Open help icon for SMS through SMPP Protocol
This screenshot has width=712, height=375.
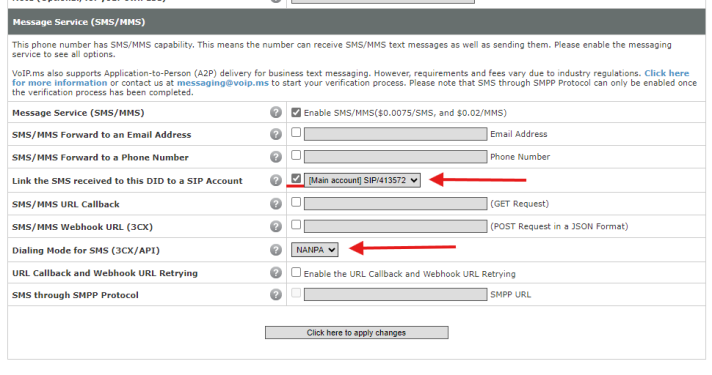point(276,294)
